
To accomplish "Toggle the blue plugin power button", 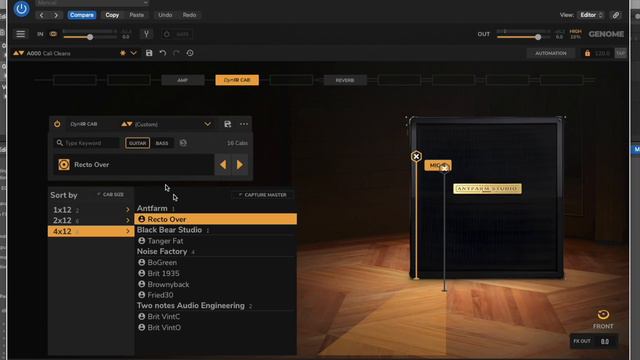I will pyautogui.click(x=21, y=9).
